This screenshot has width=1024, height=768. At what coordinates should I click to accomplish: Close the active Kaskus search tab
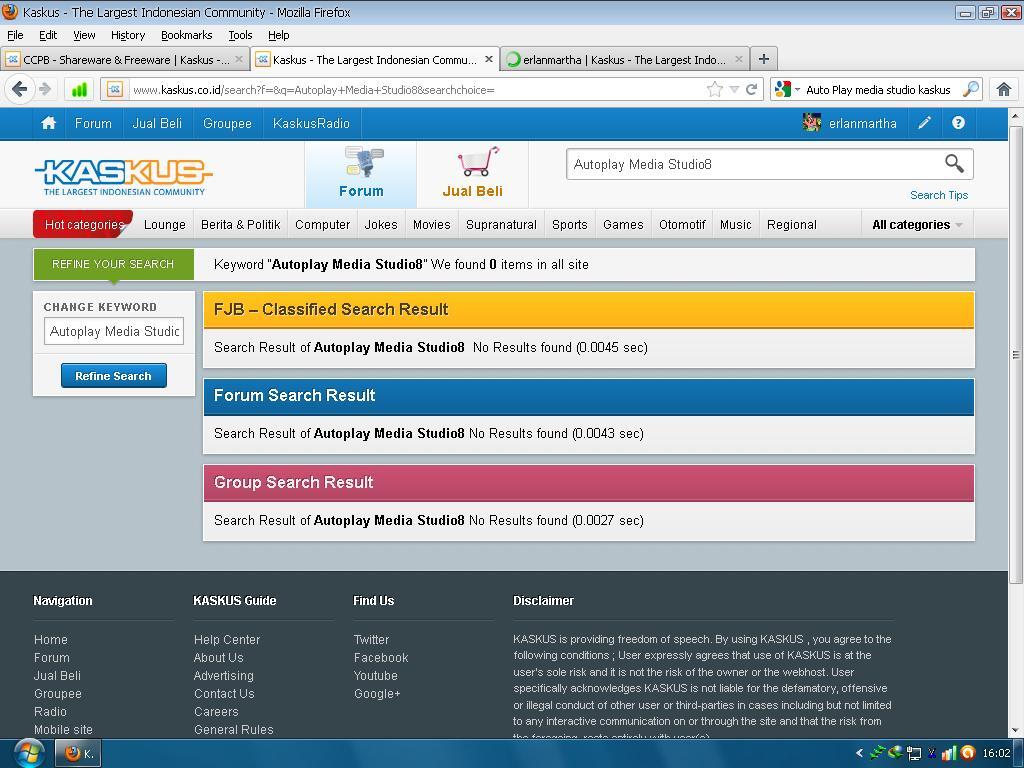point(488,59)
